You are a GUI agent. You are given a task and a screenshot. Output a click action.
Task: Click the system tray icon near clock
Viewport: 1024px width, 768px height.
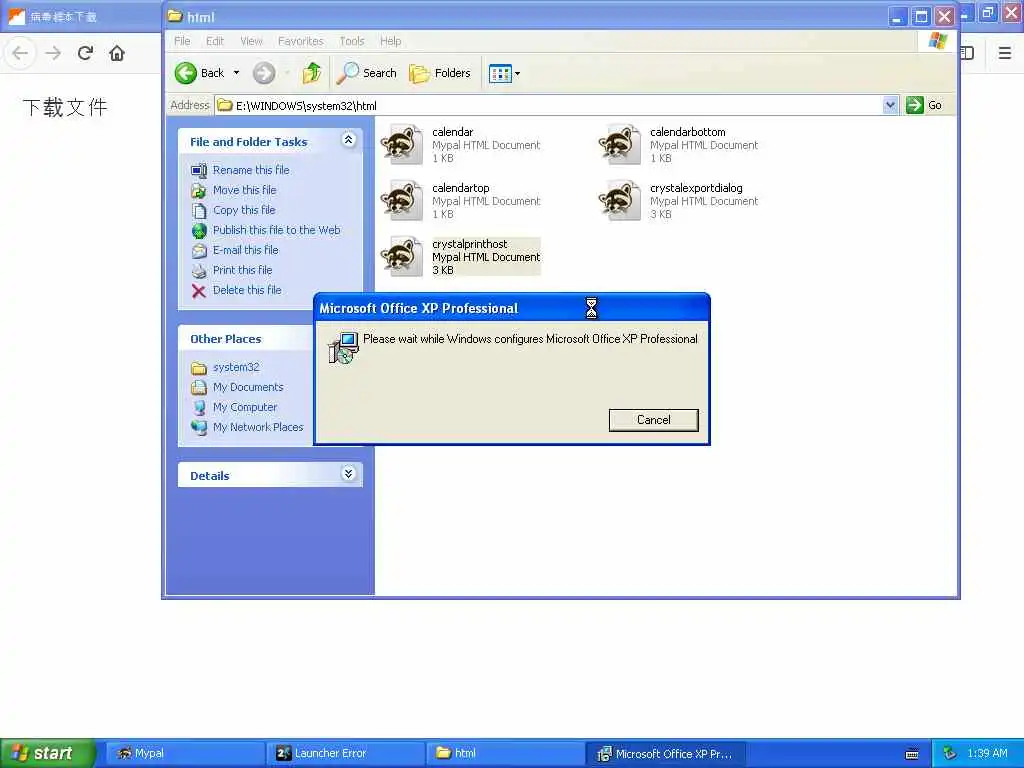[950, 754]
